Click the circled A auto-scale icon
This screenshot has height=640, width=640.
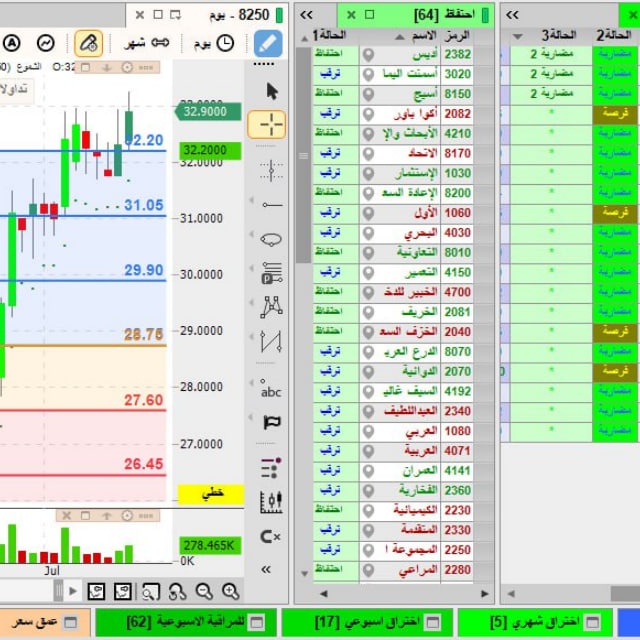pyautogui.click(x=12, y=43)
